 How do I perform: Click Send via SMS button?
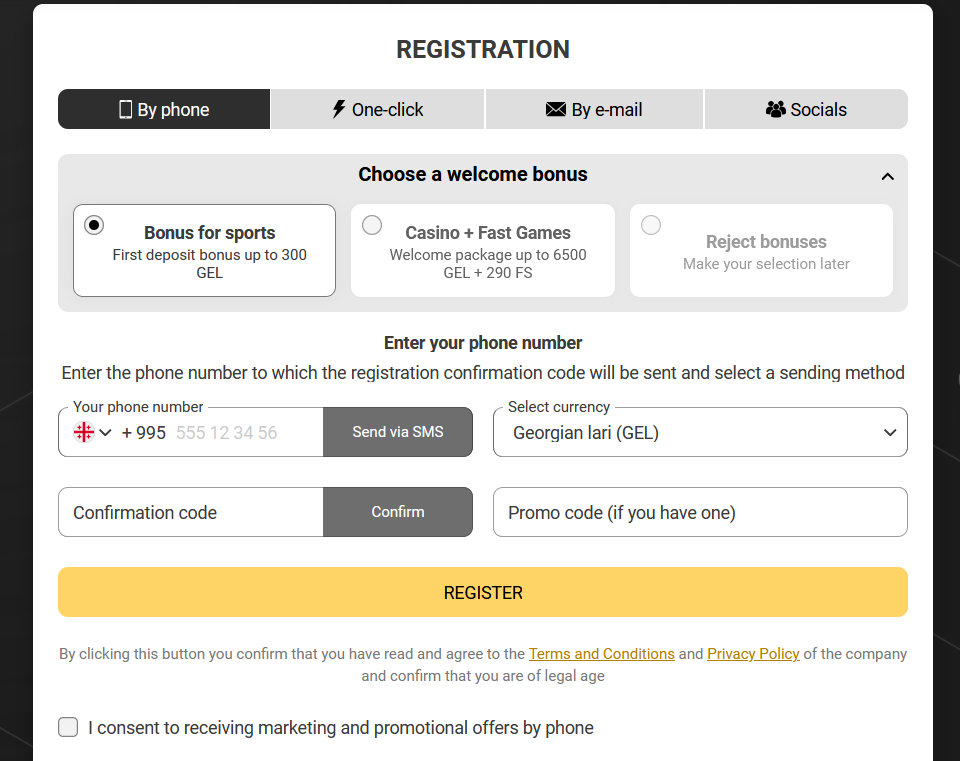[x=397, y=431]
